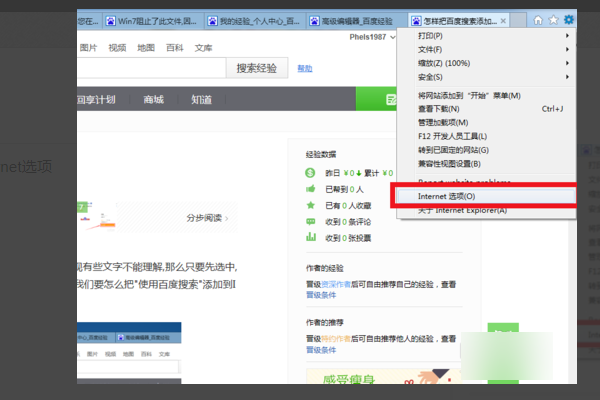
Task: Go to the 知道 nav item
Action: pos(201,100)
